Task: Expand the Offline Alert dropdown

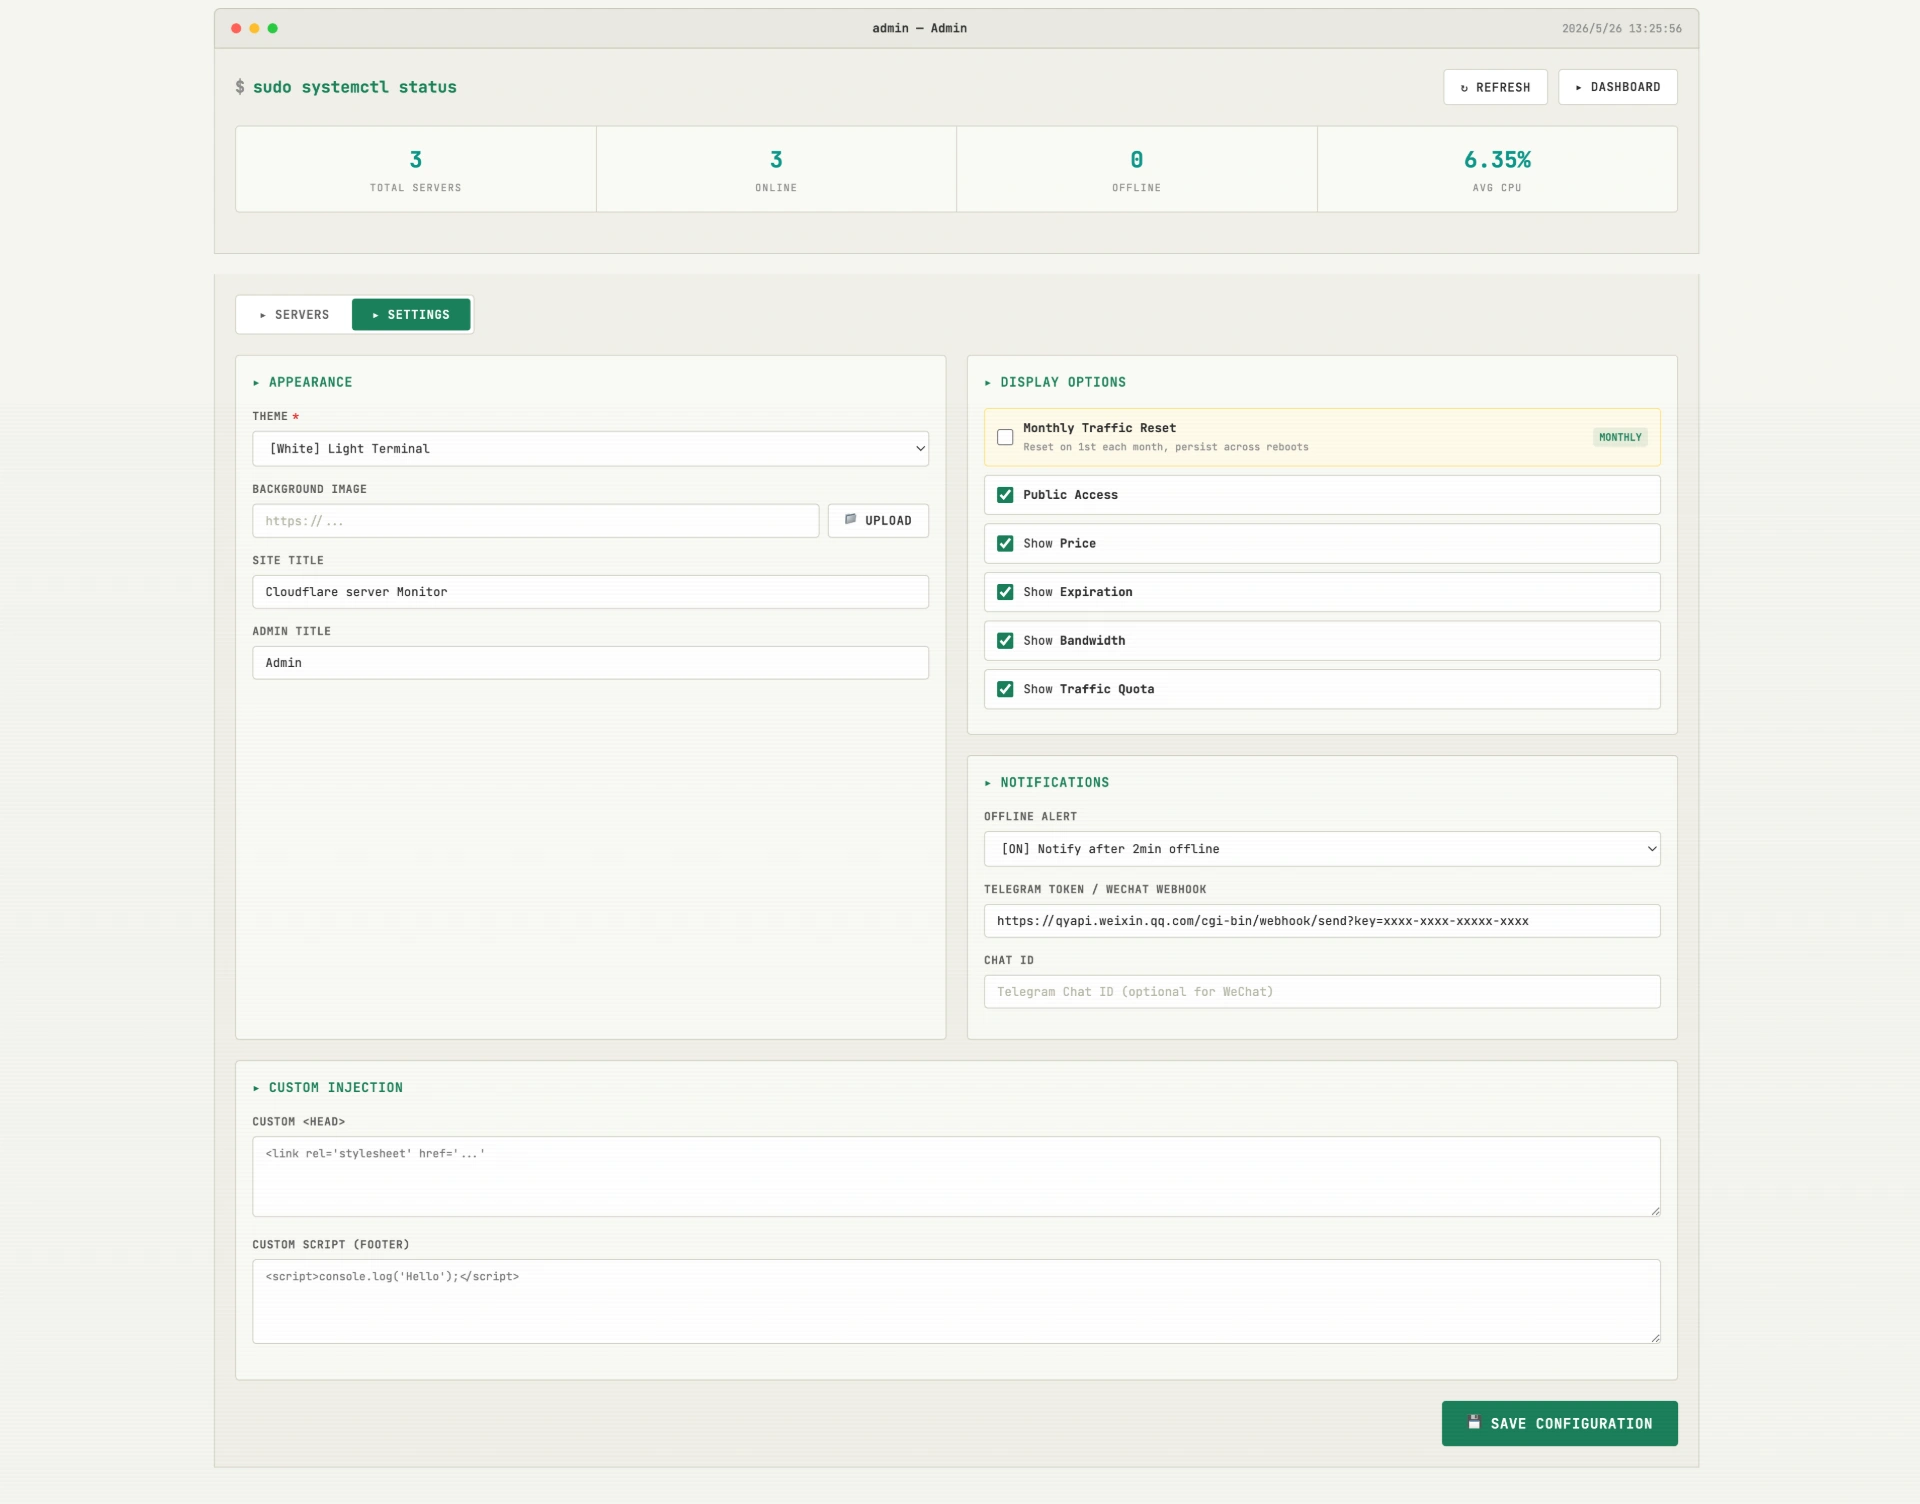Action: (1322, 849)
